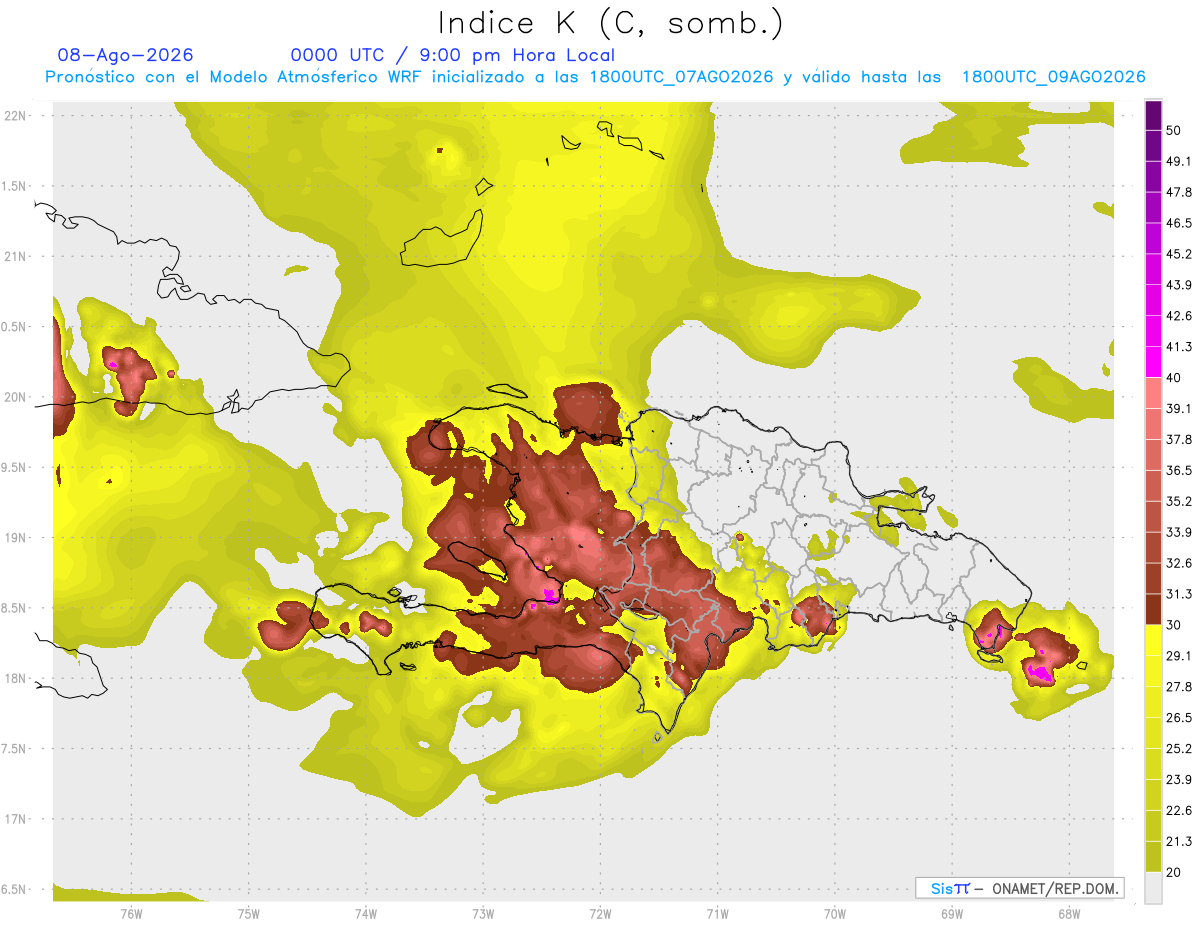Select the latitude label "17N"

click(15, 819)
